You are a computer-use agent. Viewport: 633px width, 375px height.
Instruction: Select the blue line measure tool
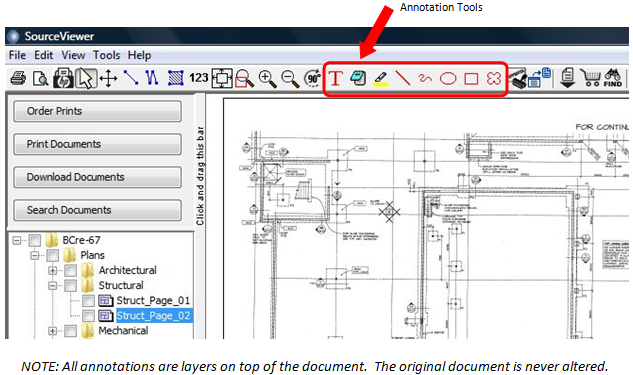[x=131, y=78]
